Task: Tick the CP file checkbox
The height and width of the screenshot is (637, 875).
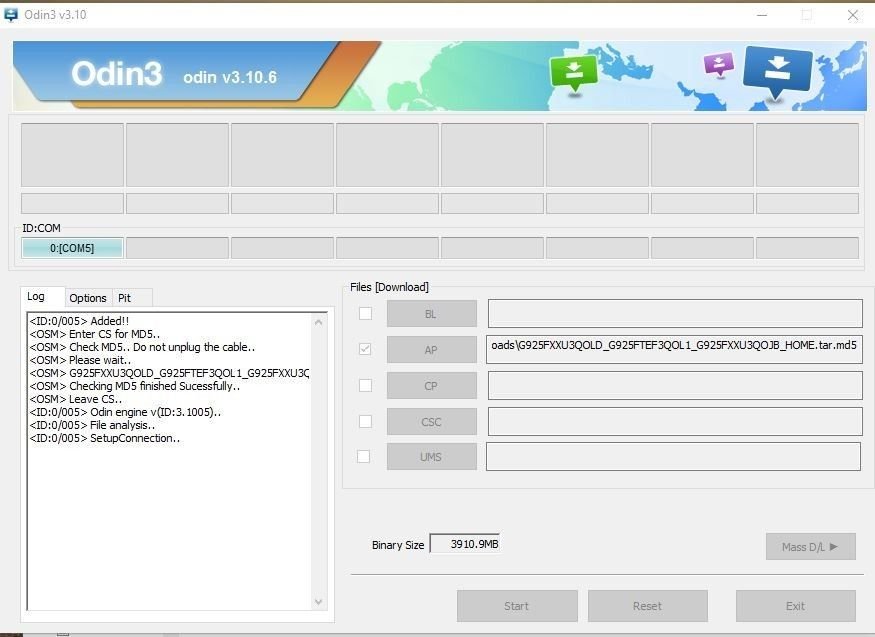Action: (366, 385)
